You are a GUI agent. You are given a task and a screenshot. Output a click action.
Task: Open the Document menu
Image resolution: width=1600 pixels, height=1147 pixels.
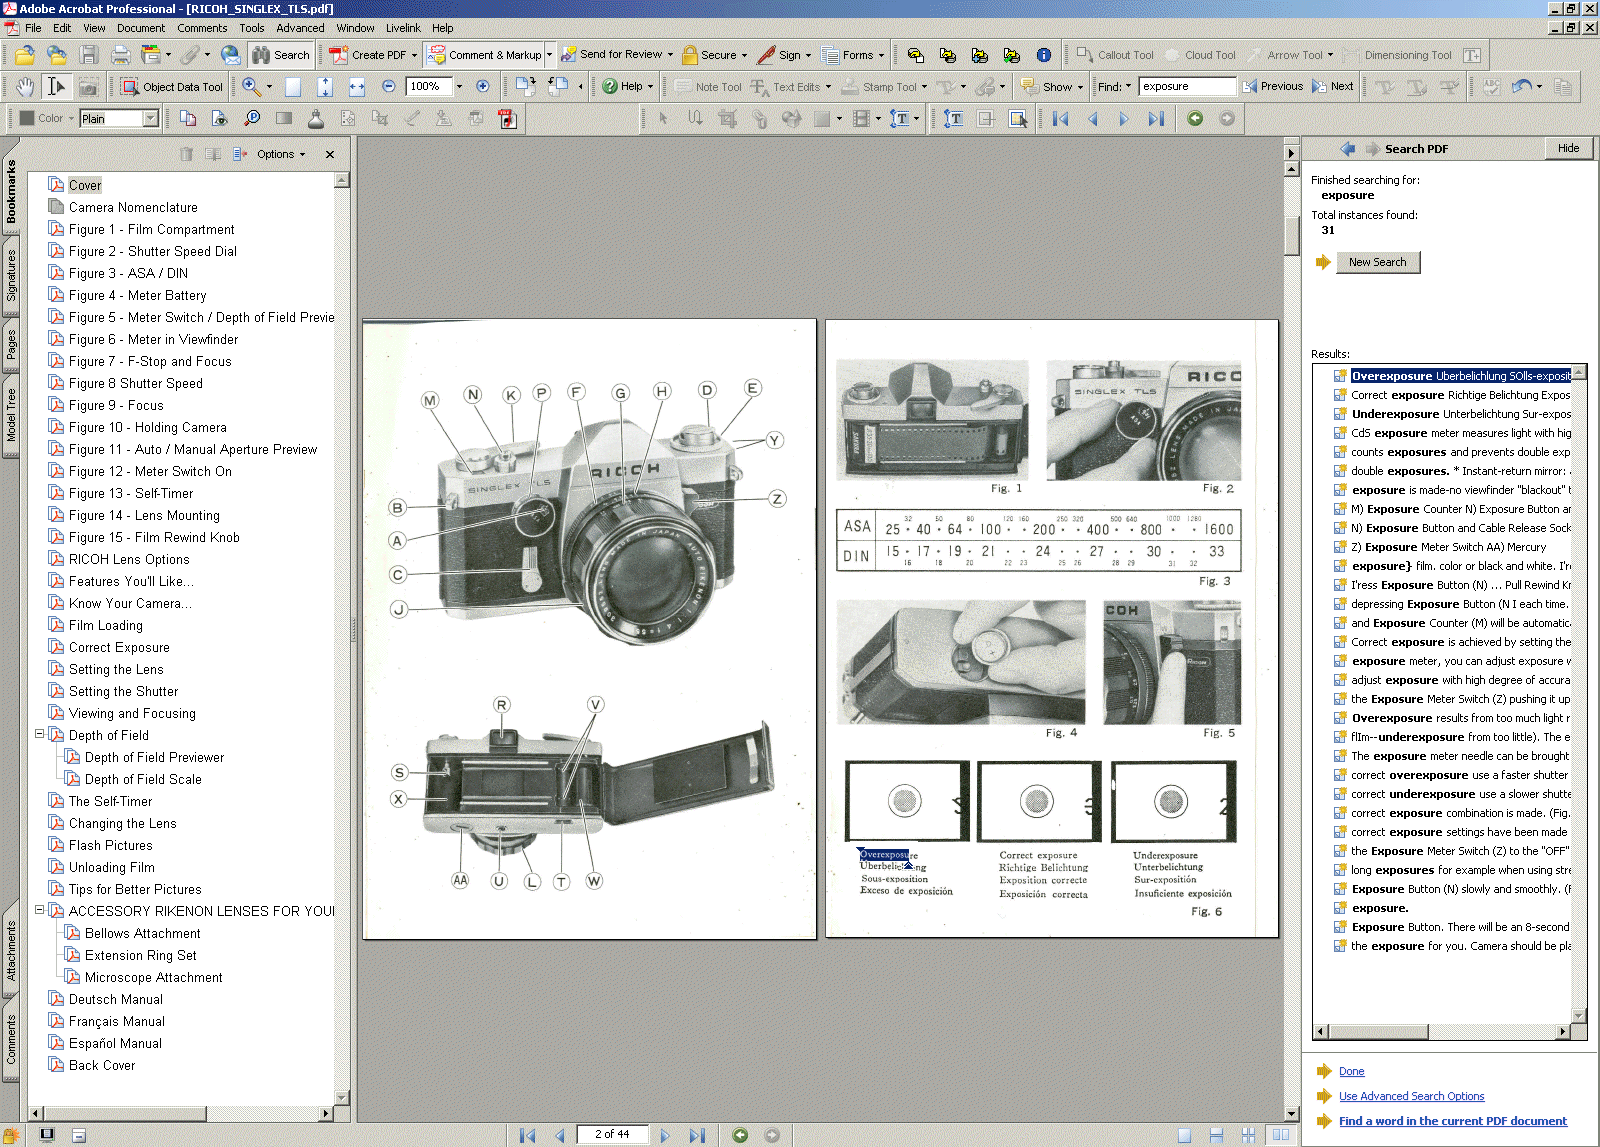click(x=141, y=28)
